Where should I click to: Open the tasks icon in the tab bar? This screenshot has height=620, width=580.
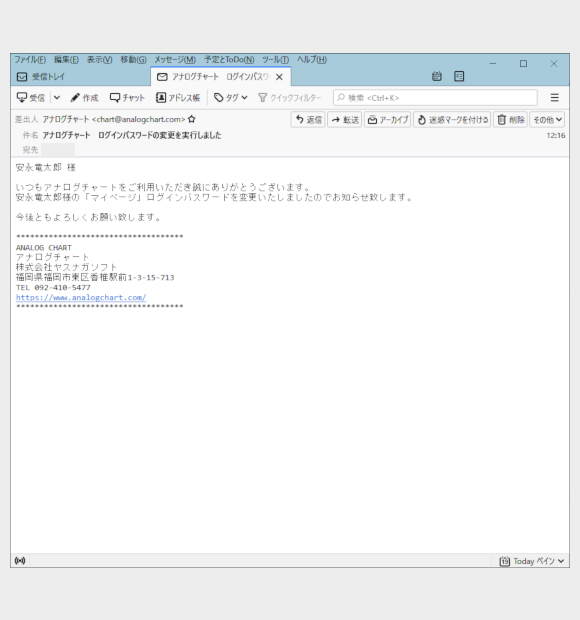coord(459,76)
